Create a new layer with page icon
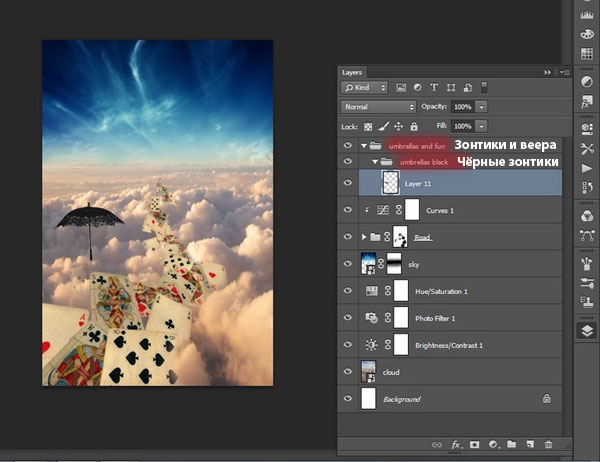This screenshot has width=600, height=462. [x=530, y=444]
